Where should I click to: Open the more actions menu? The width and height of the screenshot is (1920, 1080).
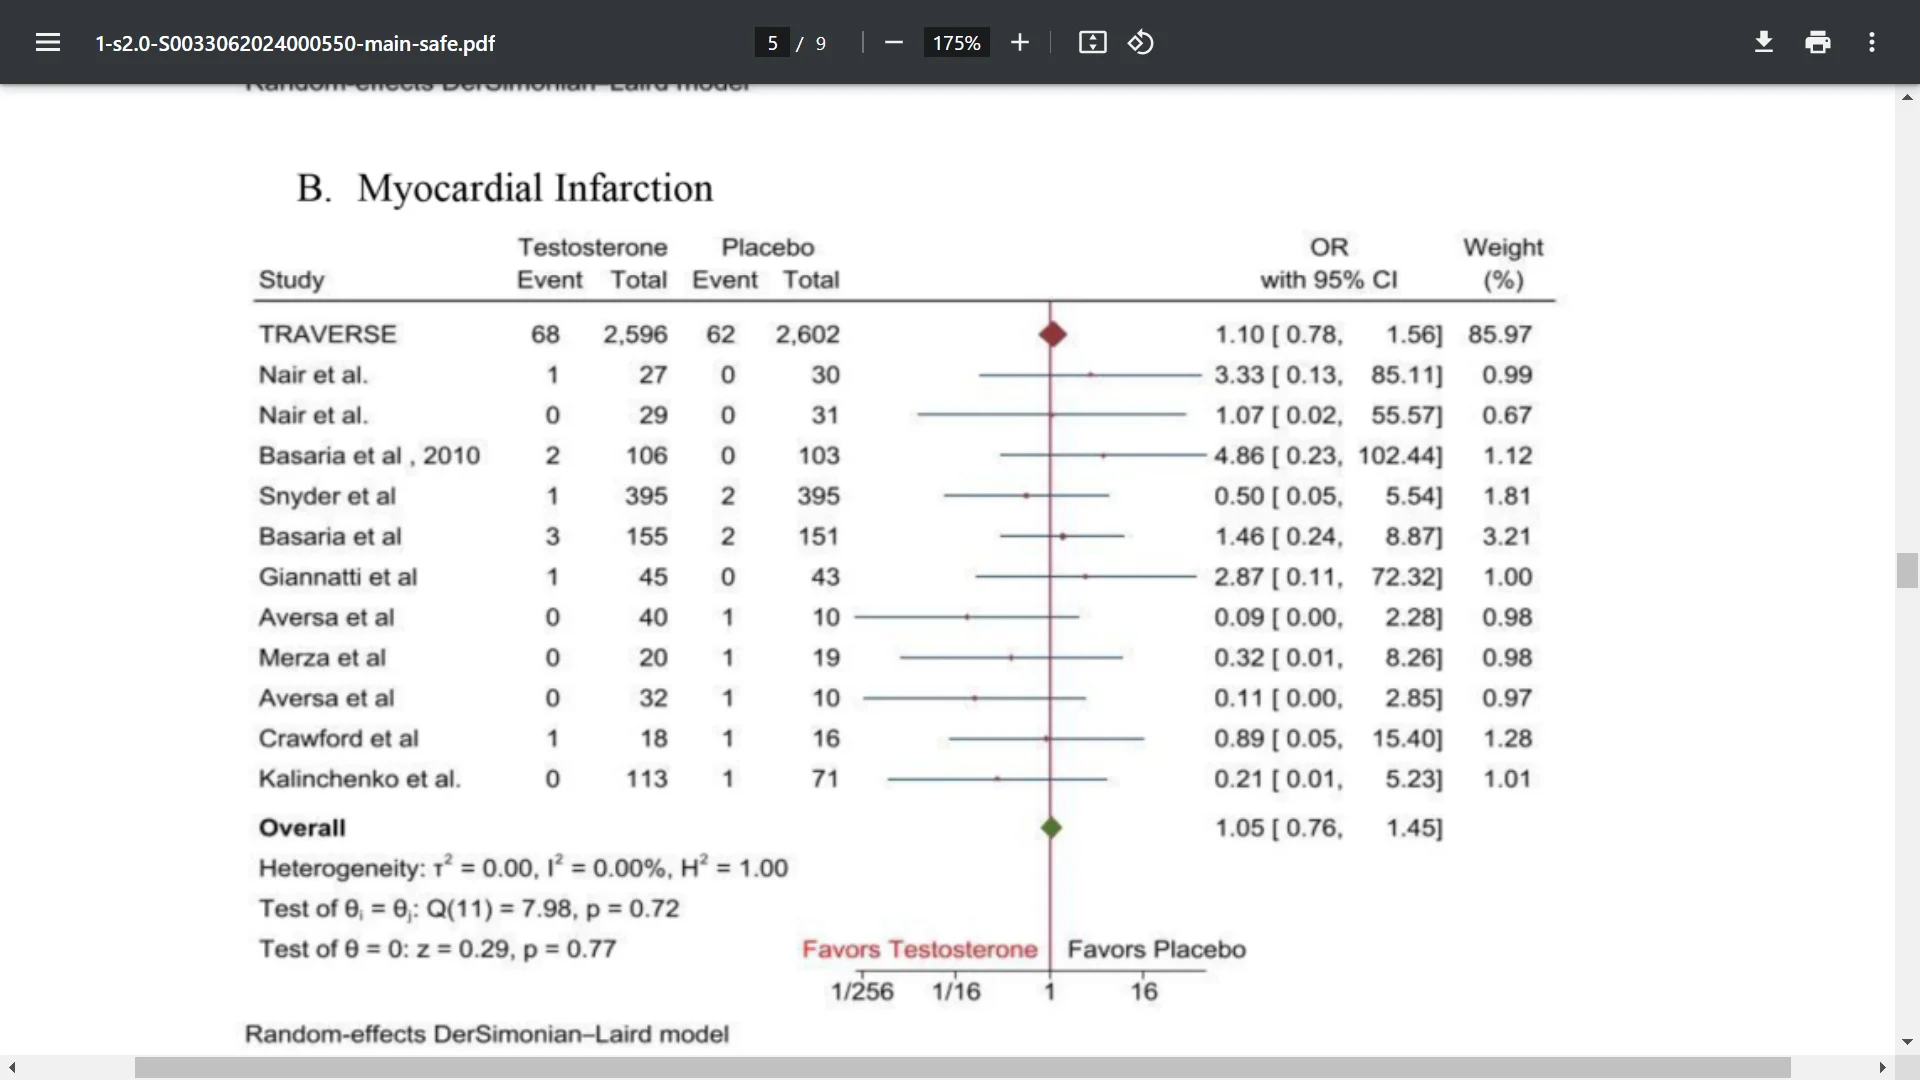click(x=1872, y=42)
